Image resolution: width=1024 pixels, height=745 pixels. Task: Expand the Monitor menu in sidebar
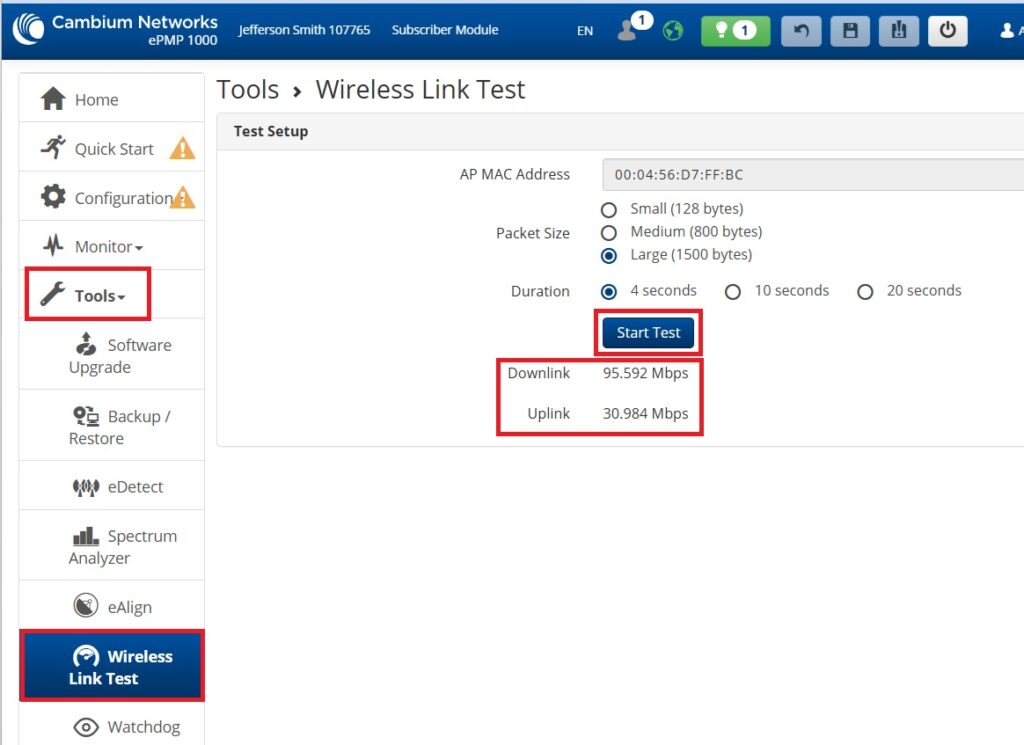pyautogui.click(x=108, y=247)
